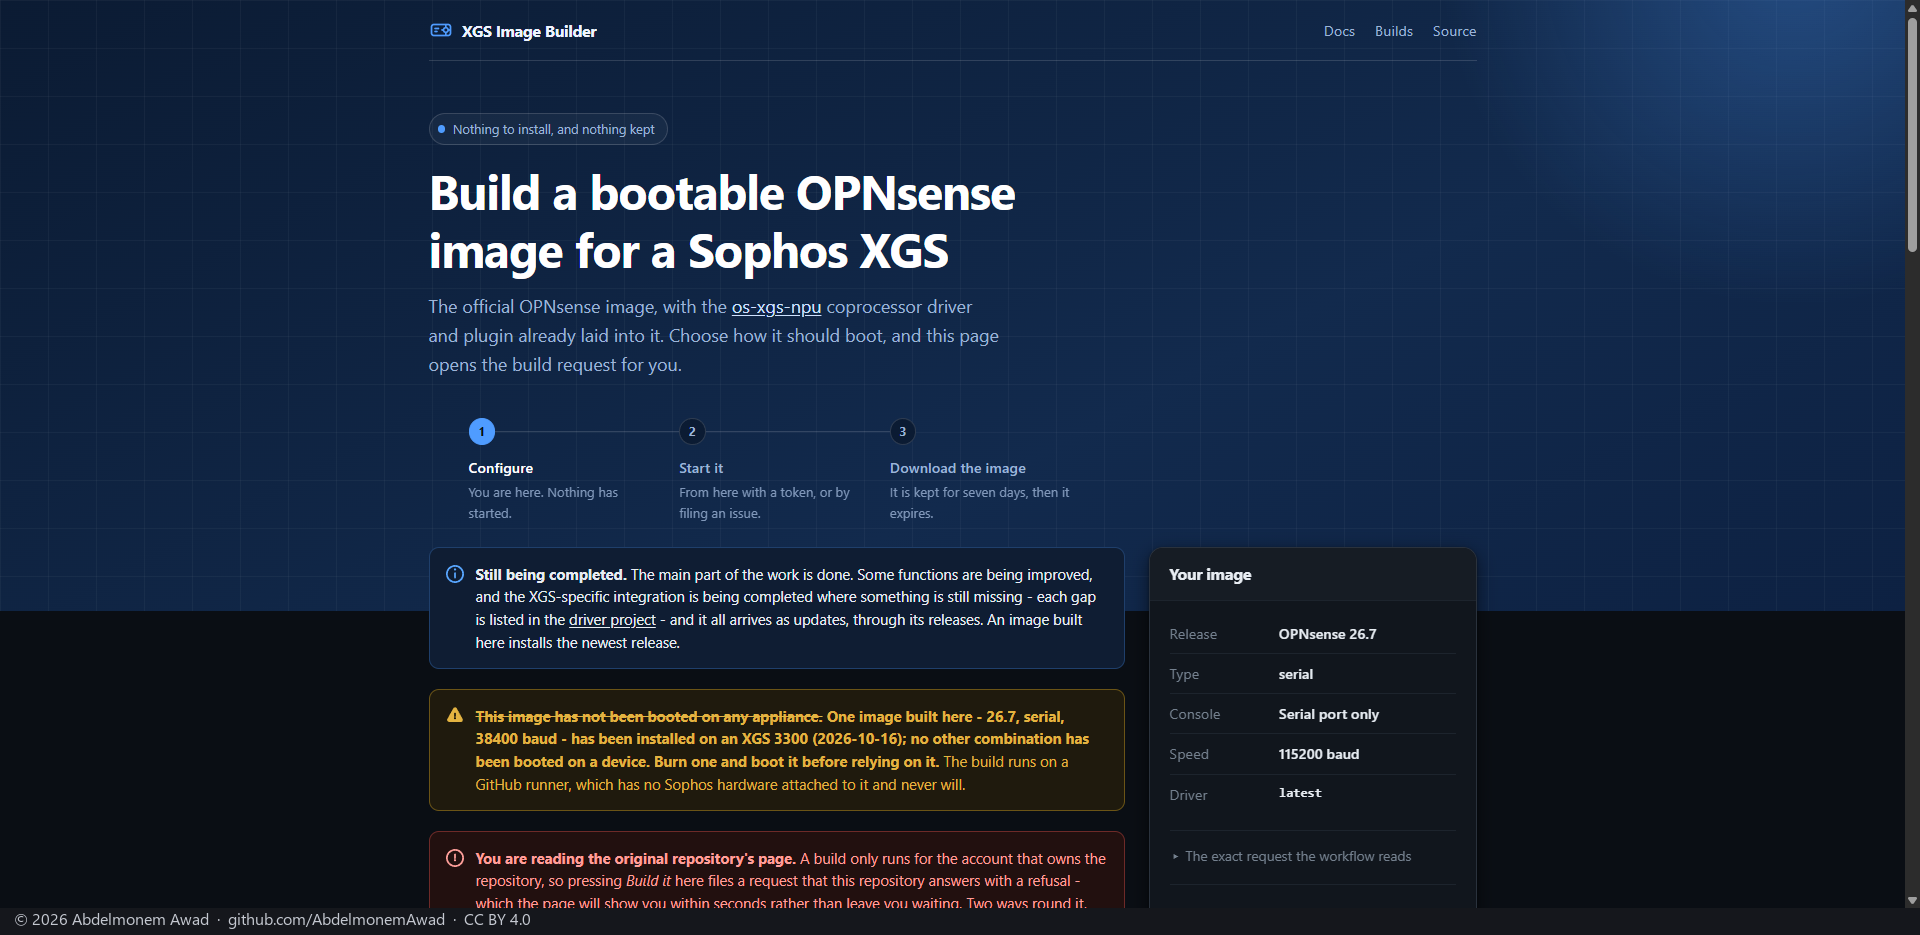Click the 'Release' row label
The height and width of the screenshot is (935, 1920).
[1193, 634]
